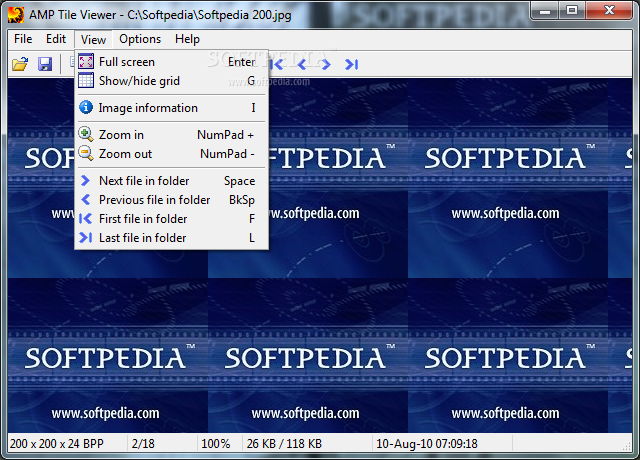The height and width of the screenshot is (460, 640).
Task: Click status bar size 26 KB / 118 KB
Action: tap(284, 444)
